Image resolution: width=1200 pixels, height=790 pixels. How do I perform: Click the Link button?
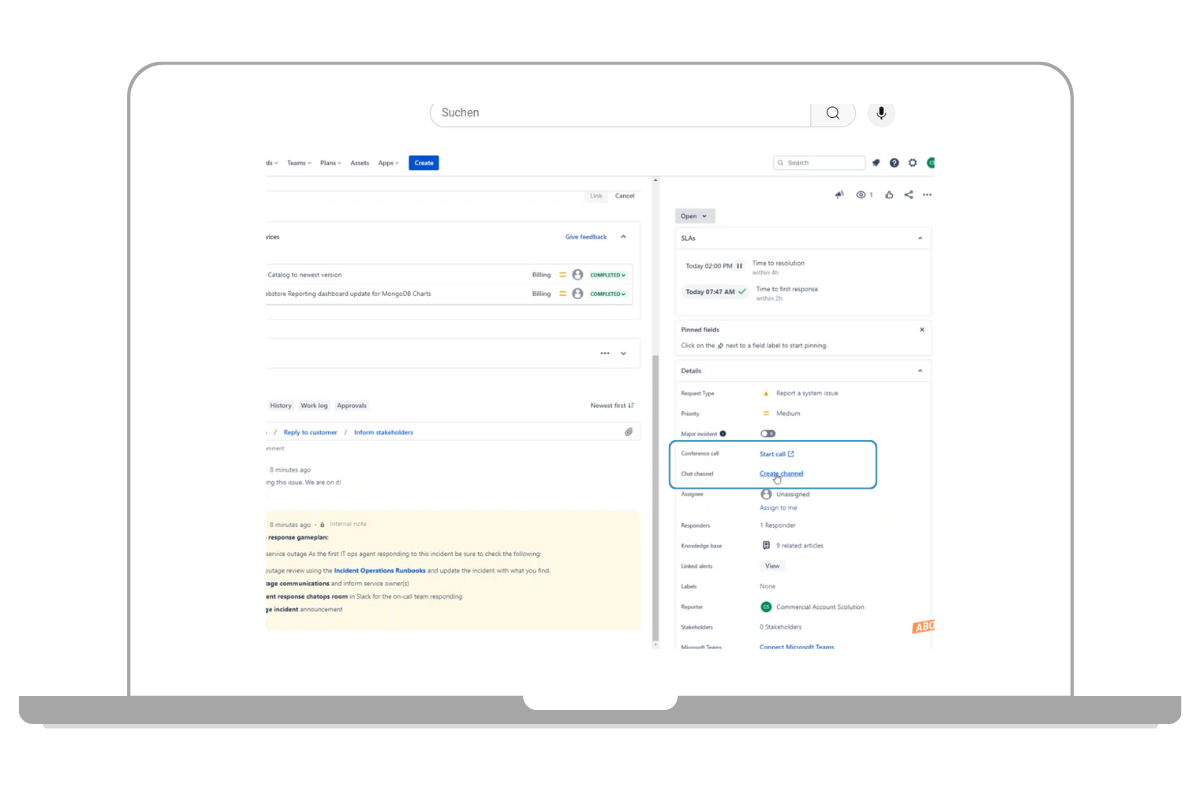coord(596,196)
